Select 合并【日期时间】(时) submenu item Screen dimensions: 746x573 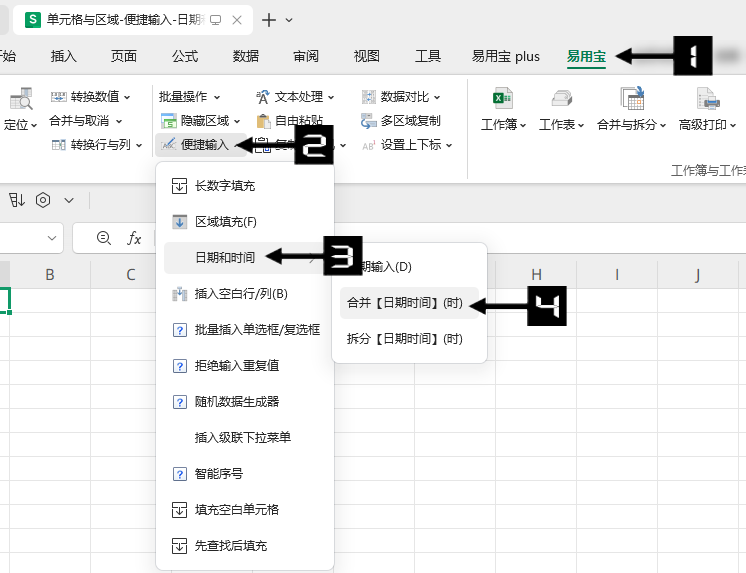[405, 302]
